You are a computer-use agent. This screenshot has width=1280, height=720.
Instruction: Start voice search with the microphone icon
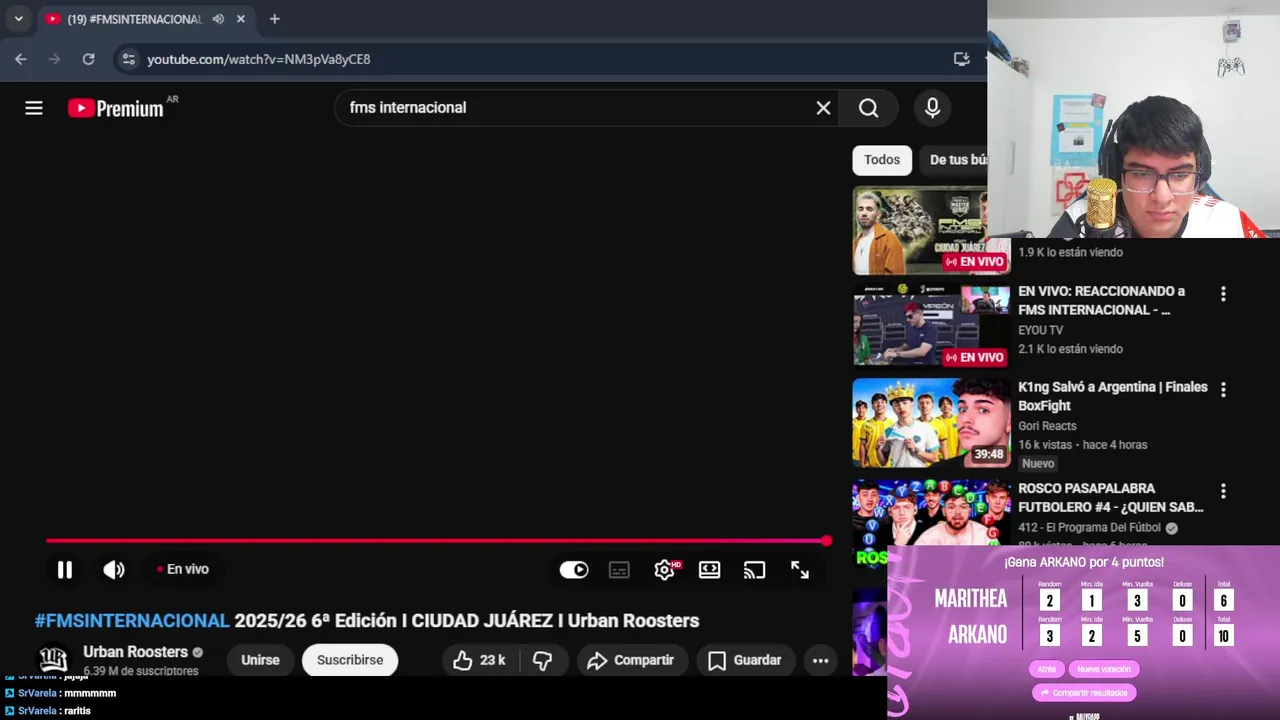click(932, 108)
